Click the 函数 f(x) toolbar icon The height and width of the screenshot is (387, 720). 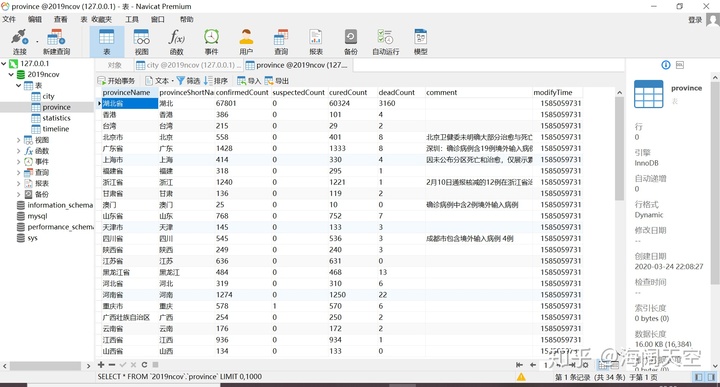click(176, 41)
